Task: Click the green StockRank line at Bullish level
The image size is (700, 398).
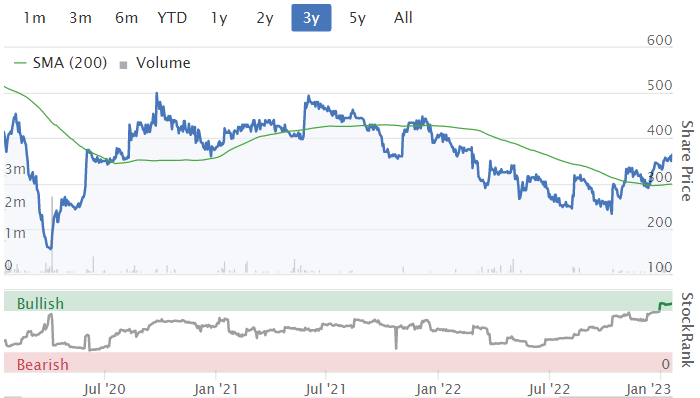Action: [665, 305]
